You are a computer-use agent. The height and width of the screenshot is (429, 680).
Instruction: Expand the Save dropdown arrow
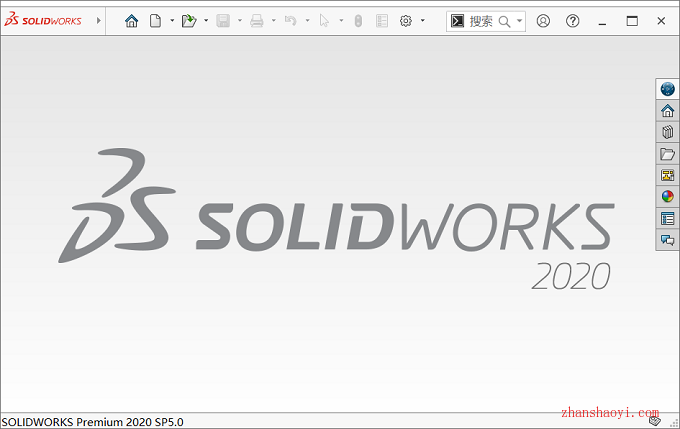tap(240, 20)
